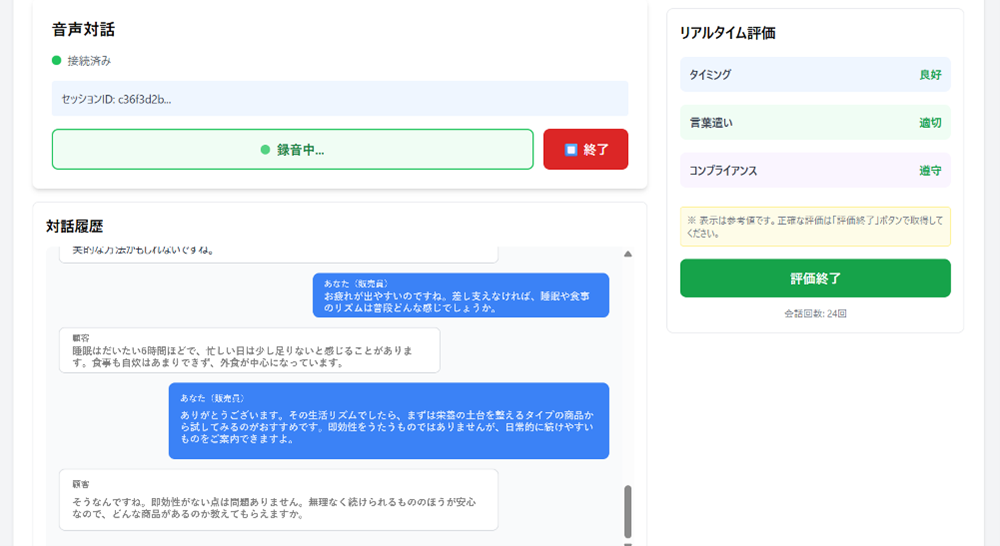Click the セッションID field
This screenshot has width=1000, height=546.
click(340, 99)
